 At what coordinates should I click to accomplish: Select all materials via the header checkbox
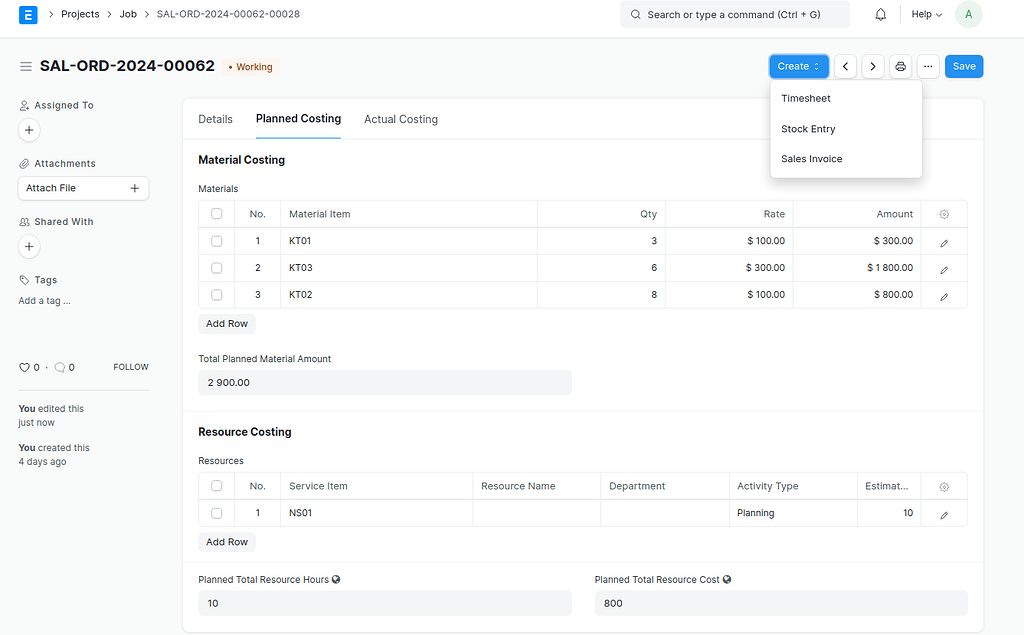coord(216,213)
